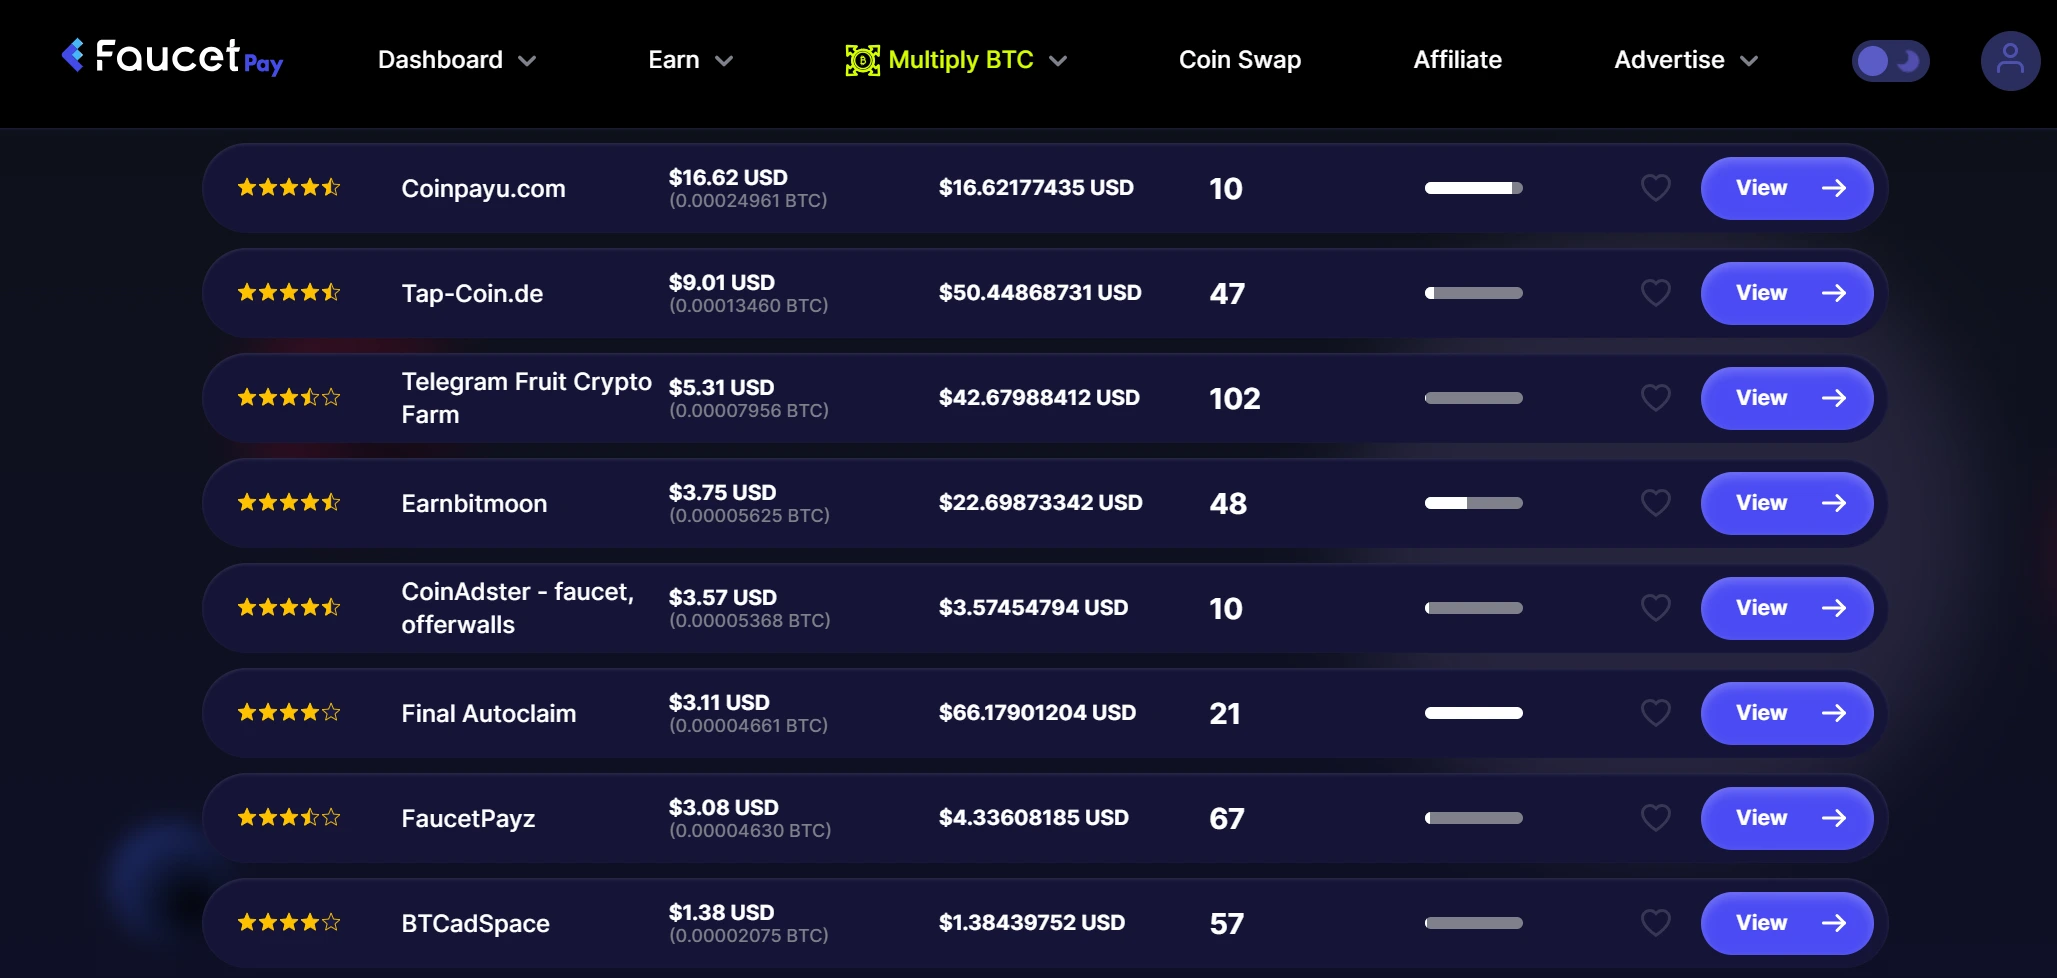This screenshot has width=2057, height=978.
Task: Click the heart icon next to Earnbitmoon
Action: coord(1655,503)
